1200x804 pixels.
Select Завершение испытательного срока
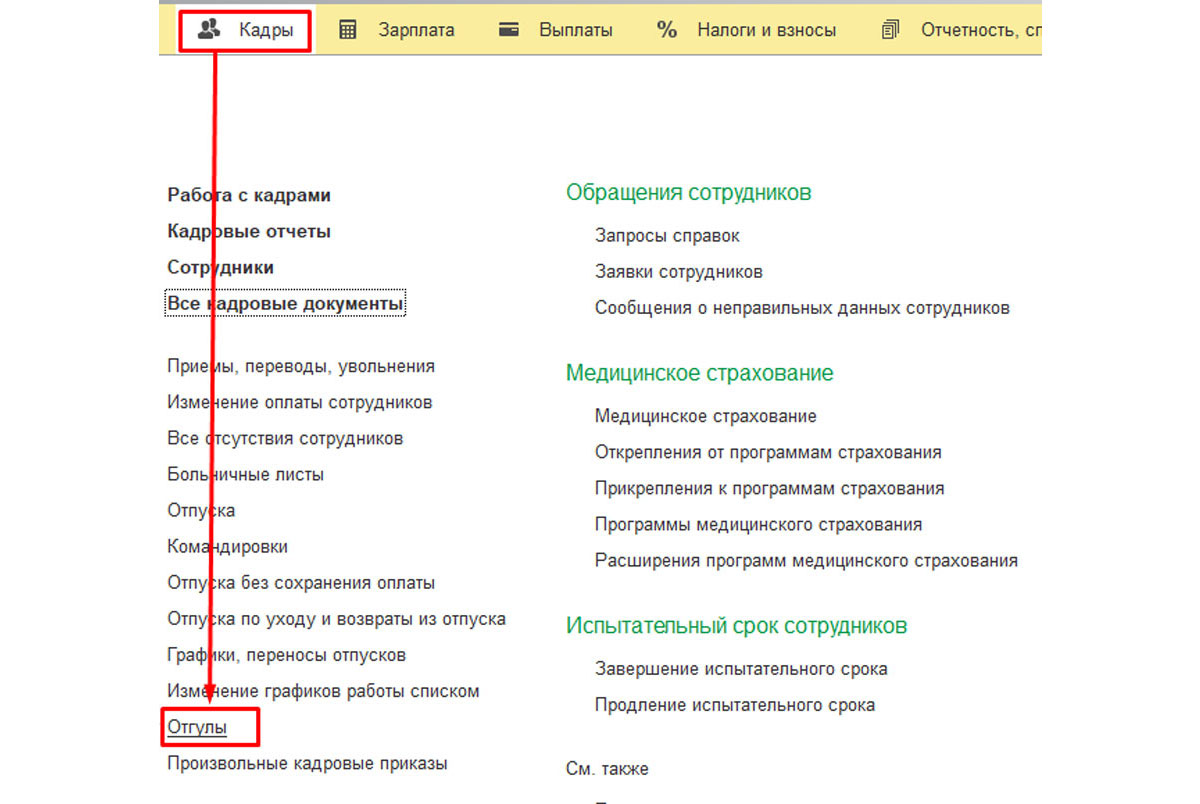(x=741, y=669)
